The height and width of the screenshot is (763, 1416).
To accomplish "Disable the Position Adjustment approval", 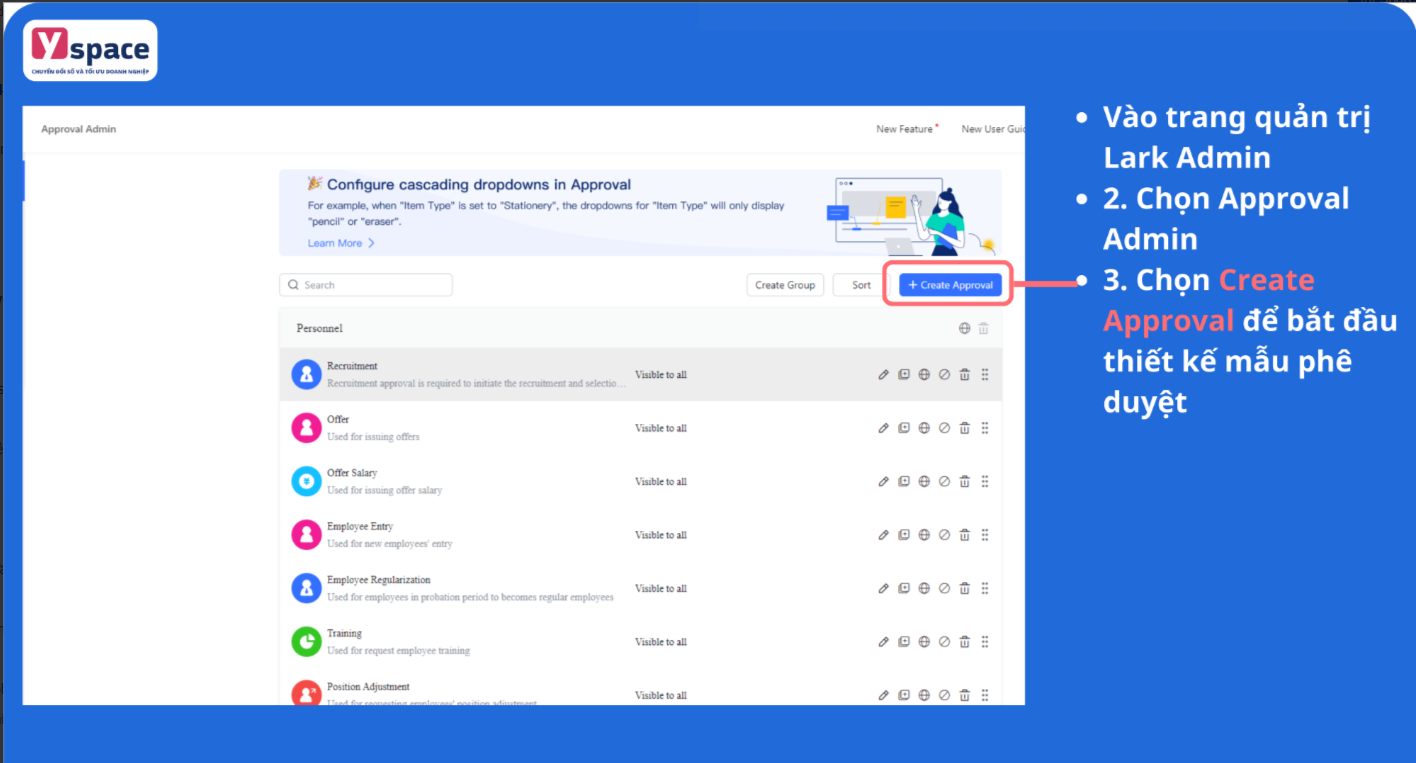I will point(944,695).
